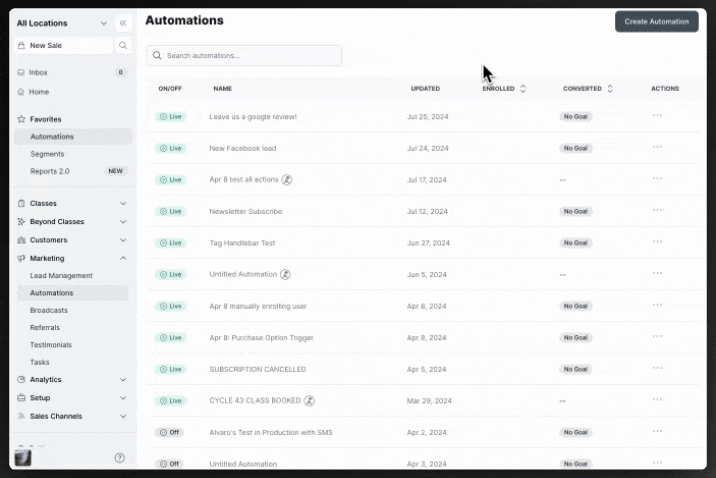Toggle Live status for CYCLE 43 CLASS BOOKED
716x478 pixels.
click(170, 400)
